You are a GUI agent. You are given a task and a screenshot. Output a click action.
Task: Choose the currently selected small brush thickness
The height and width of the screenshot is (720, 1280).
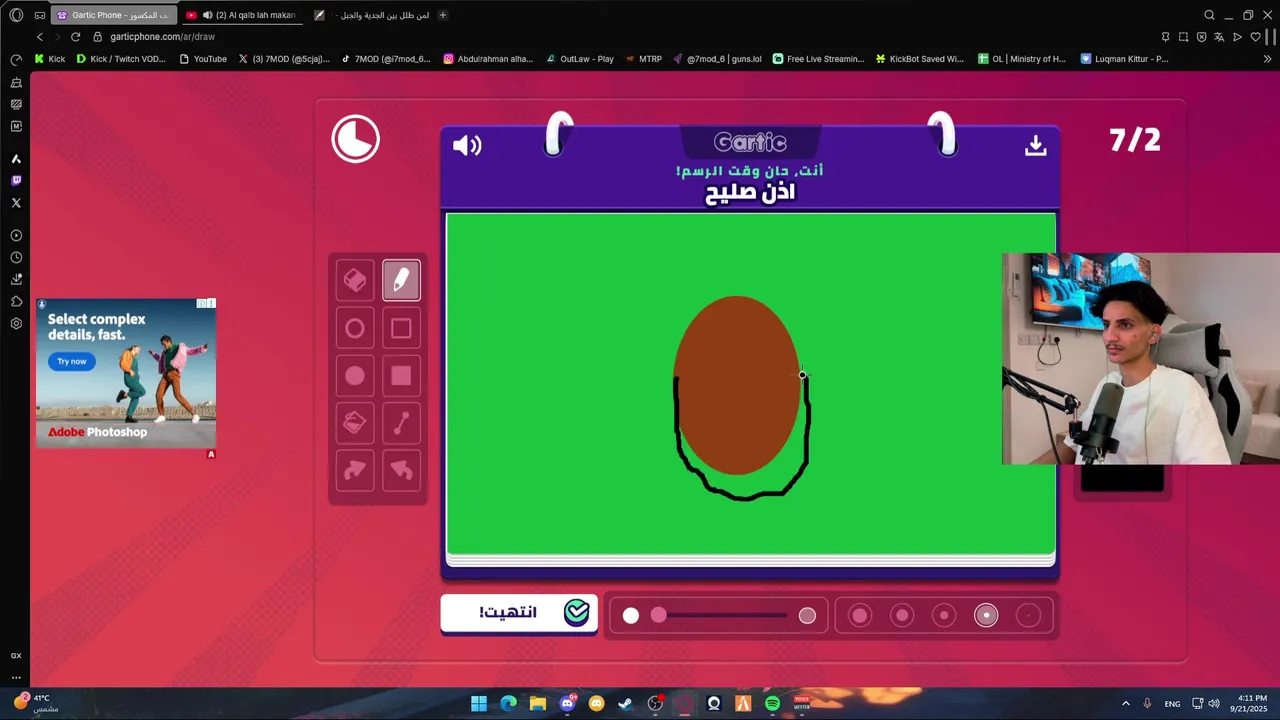[x=986, y=616]
